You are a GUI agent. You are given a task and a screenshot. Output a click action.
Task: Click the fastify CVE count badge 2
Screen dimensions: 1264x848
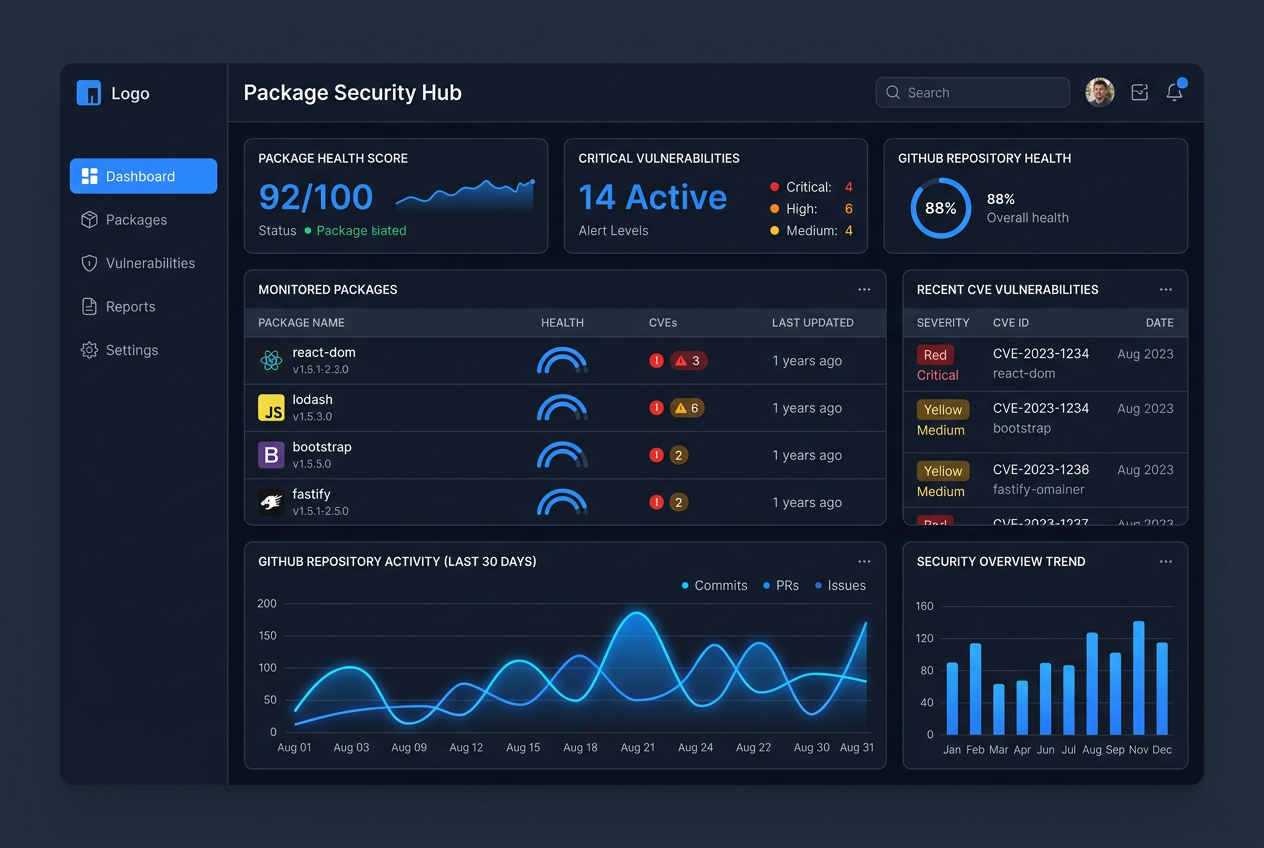679,502
